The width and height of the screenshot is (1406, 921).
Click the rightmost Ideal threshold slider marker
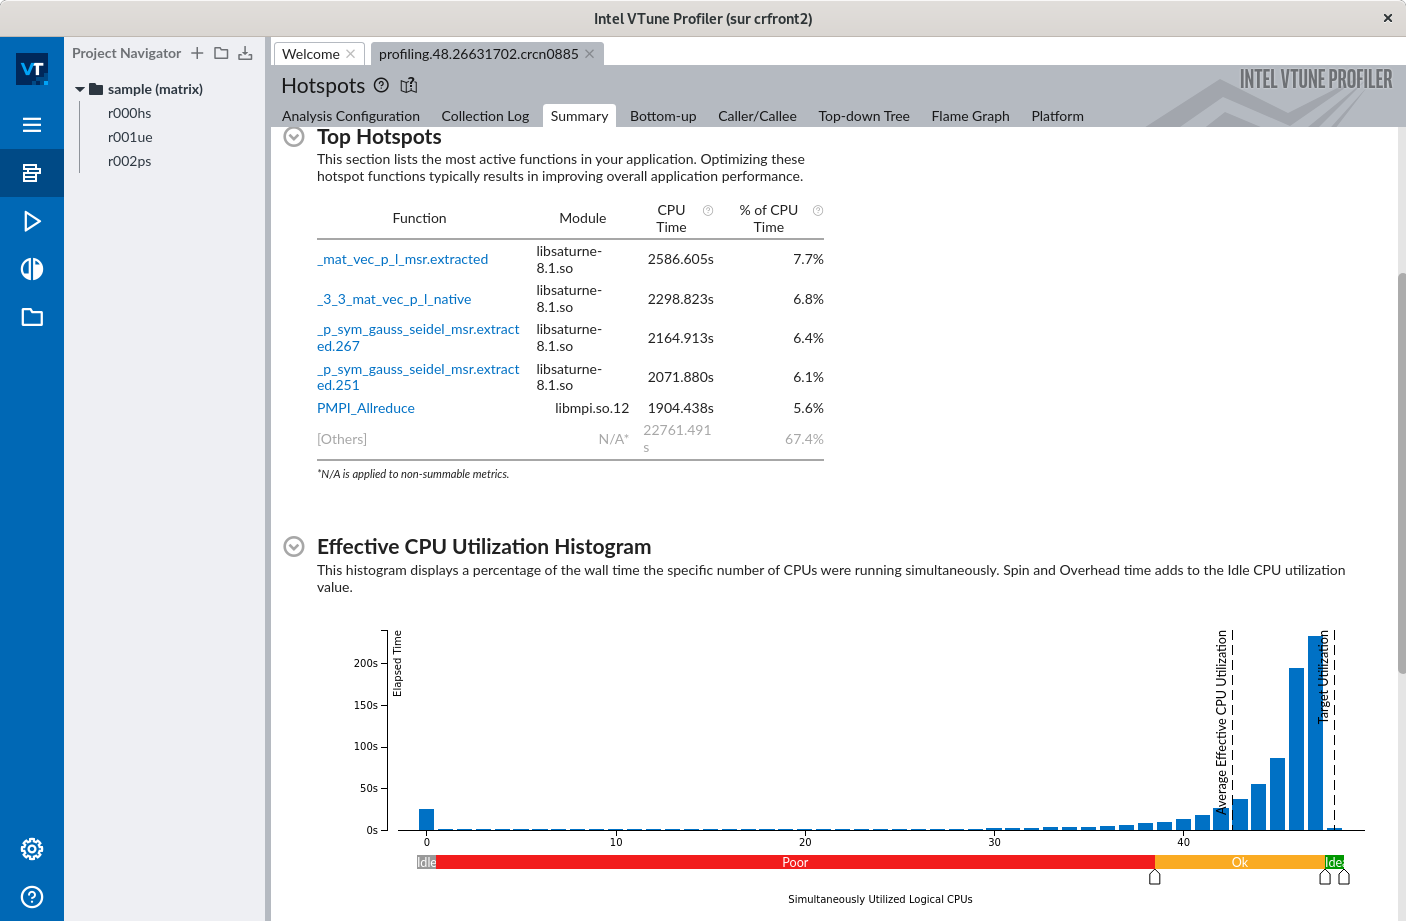[x=1344, y=877]
